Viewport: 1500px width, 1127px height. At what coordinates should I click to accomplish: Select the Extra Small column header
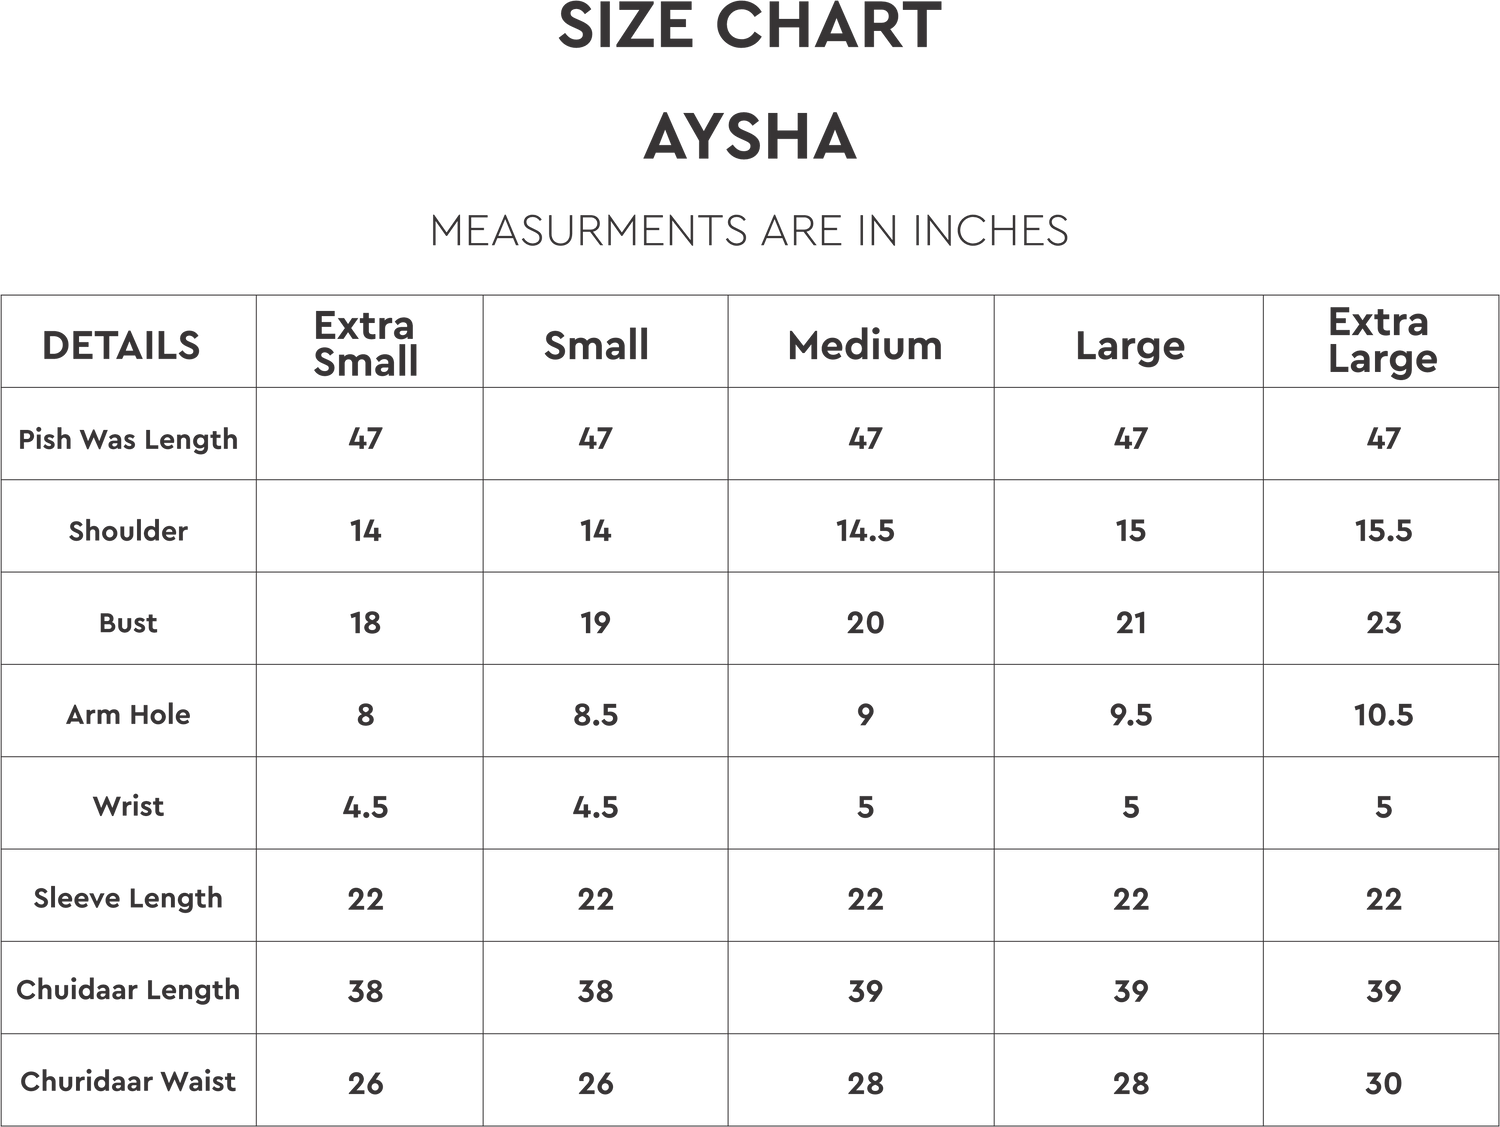[x=365, y=343]
